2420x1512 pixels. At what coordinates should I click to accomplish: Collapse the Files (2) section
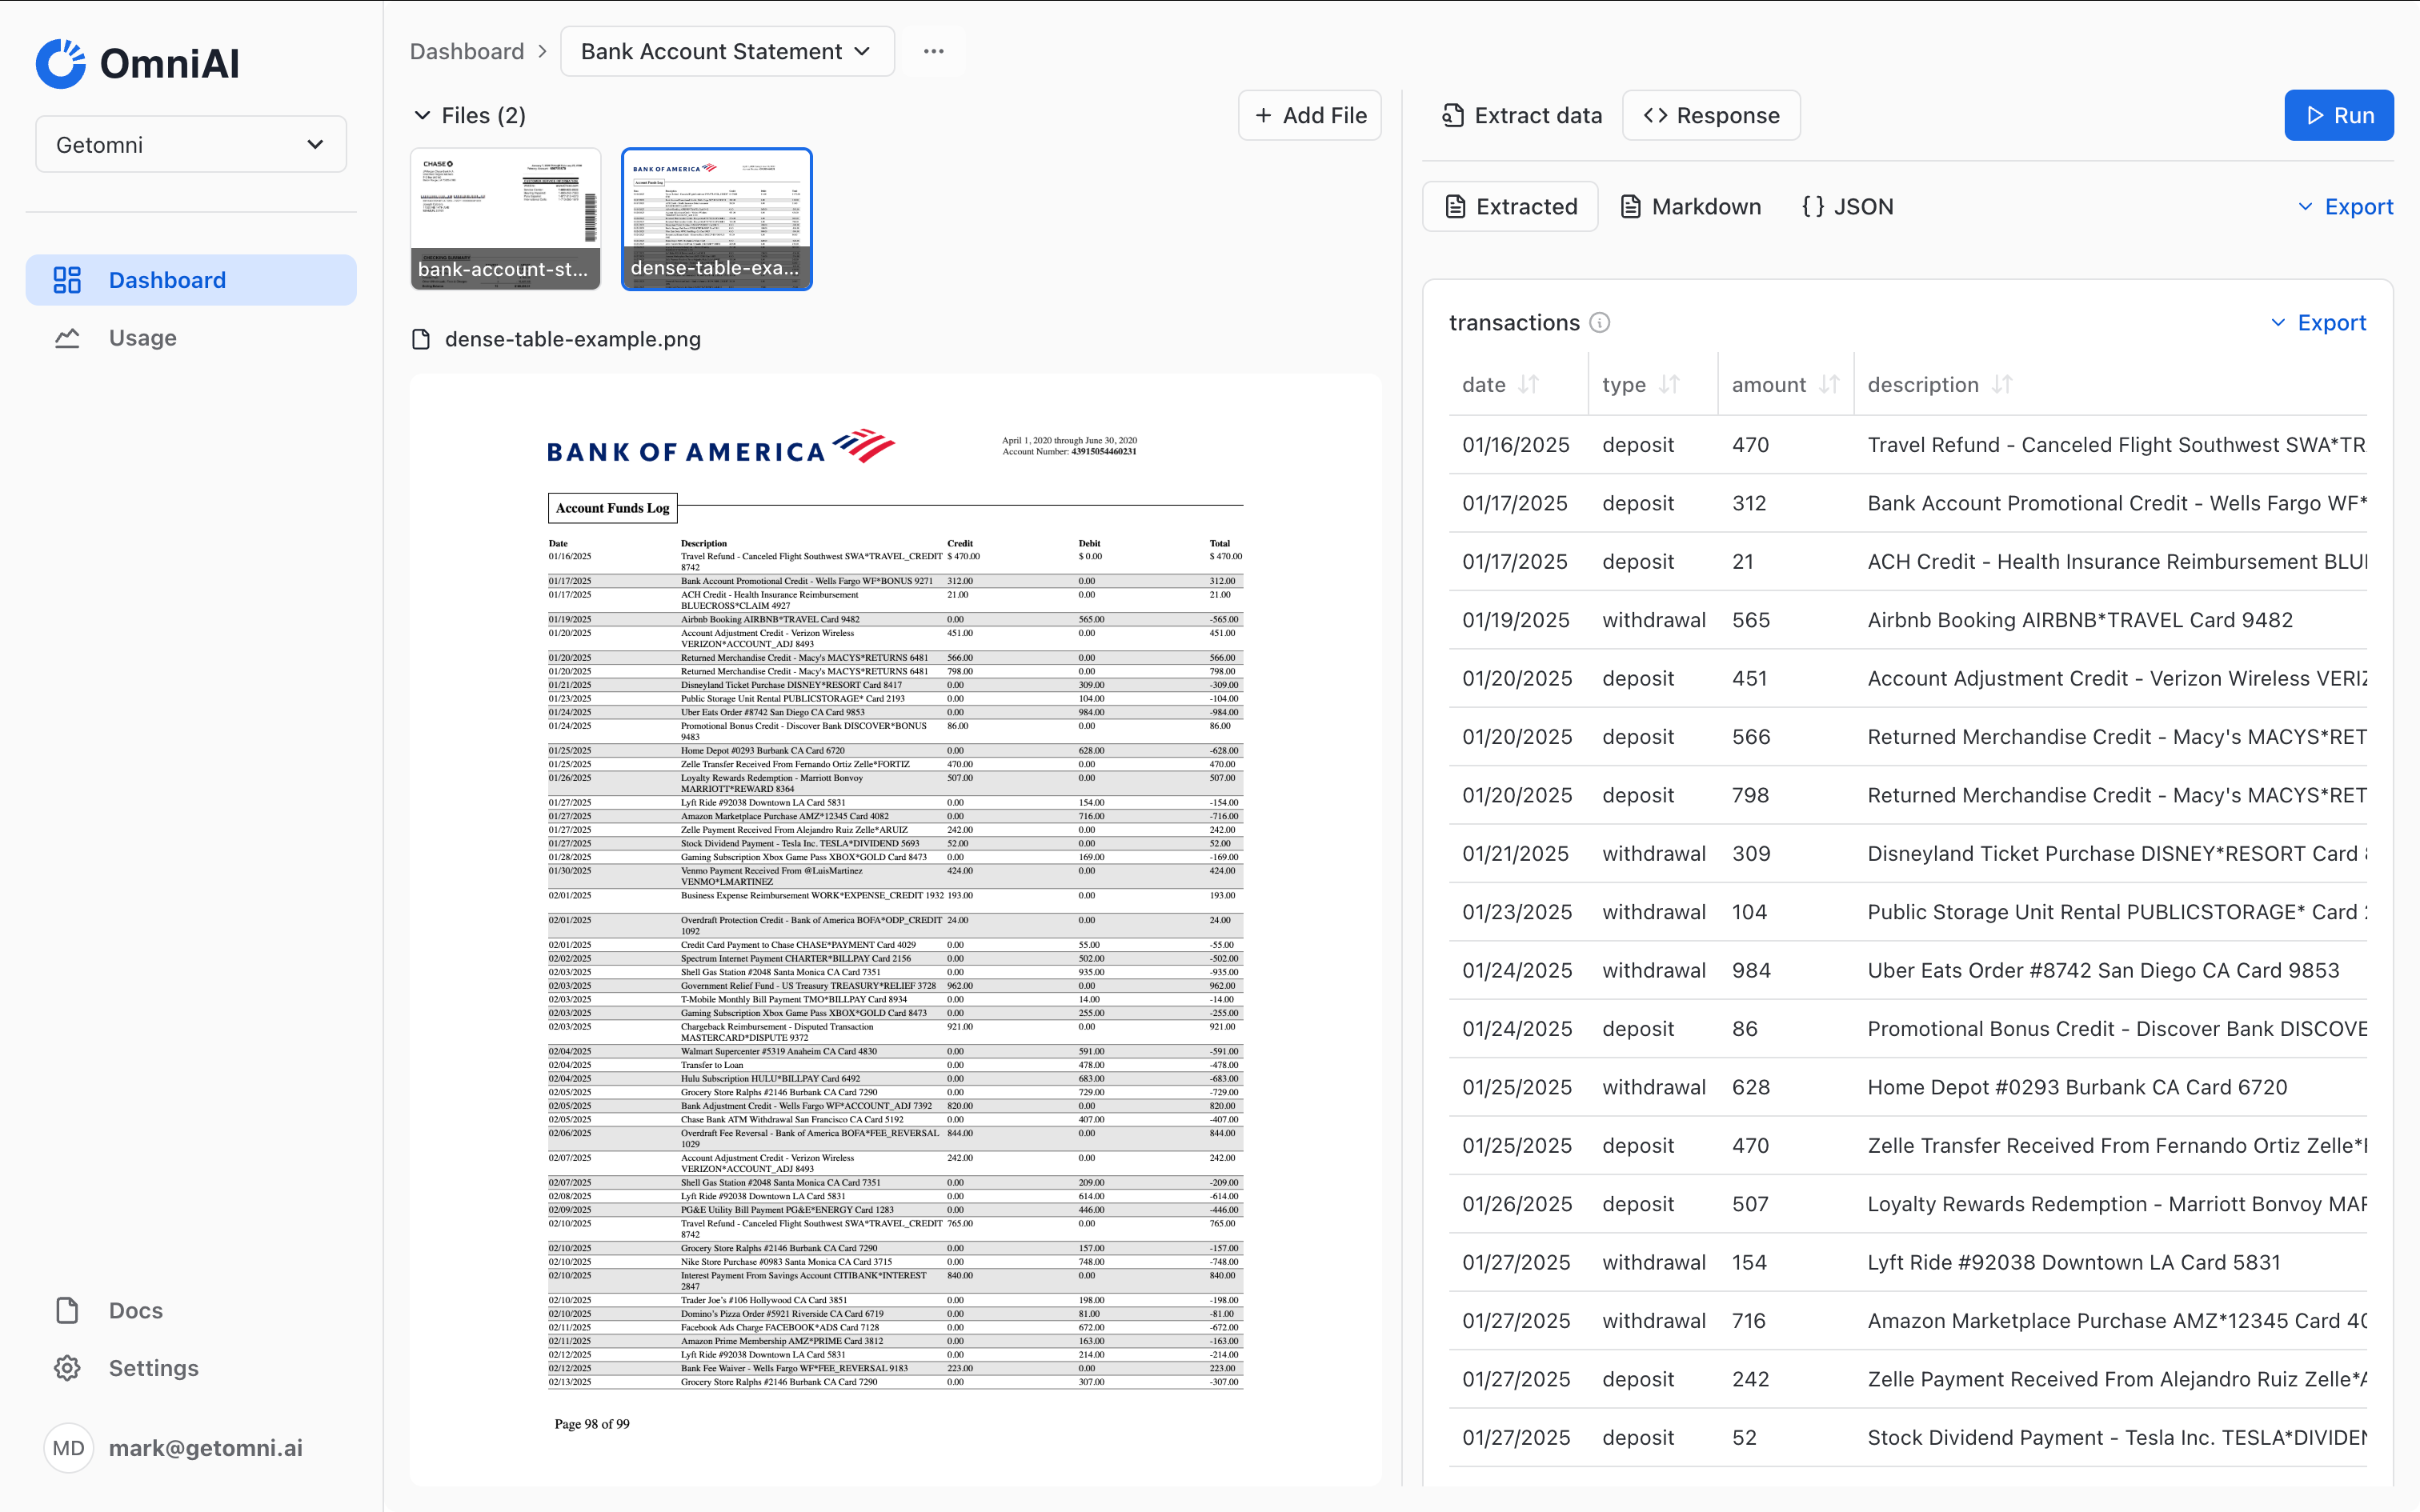coord(422,116)
